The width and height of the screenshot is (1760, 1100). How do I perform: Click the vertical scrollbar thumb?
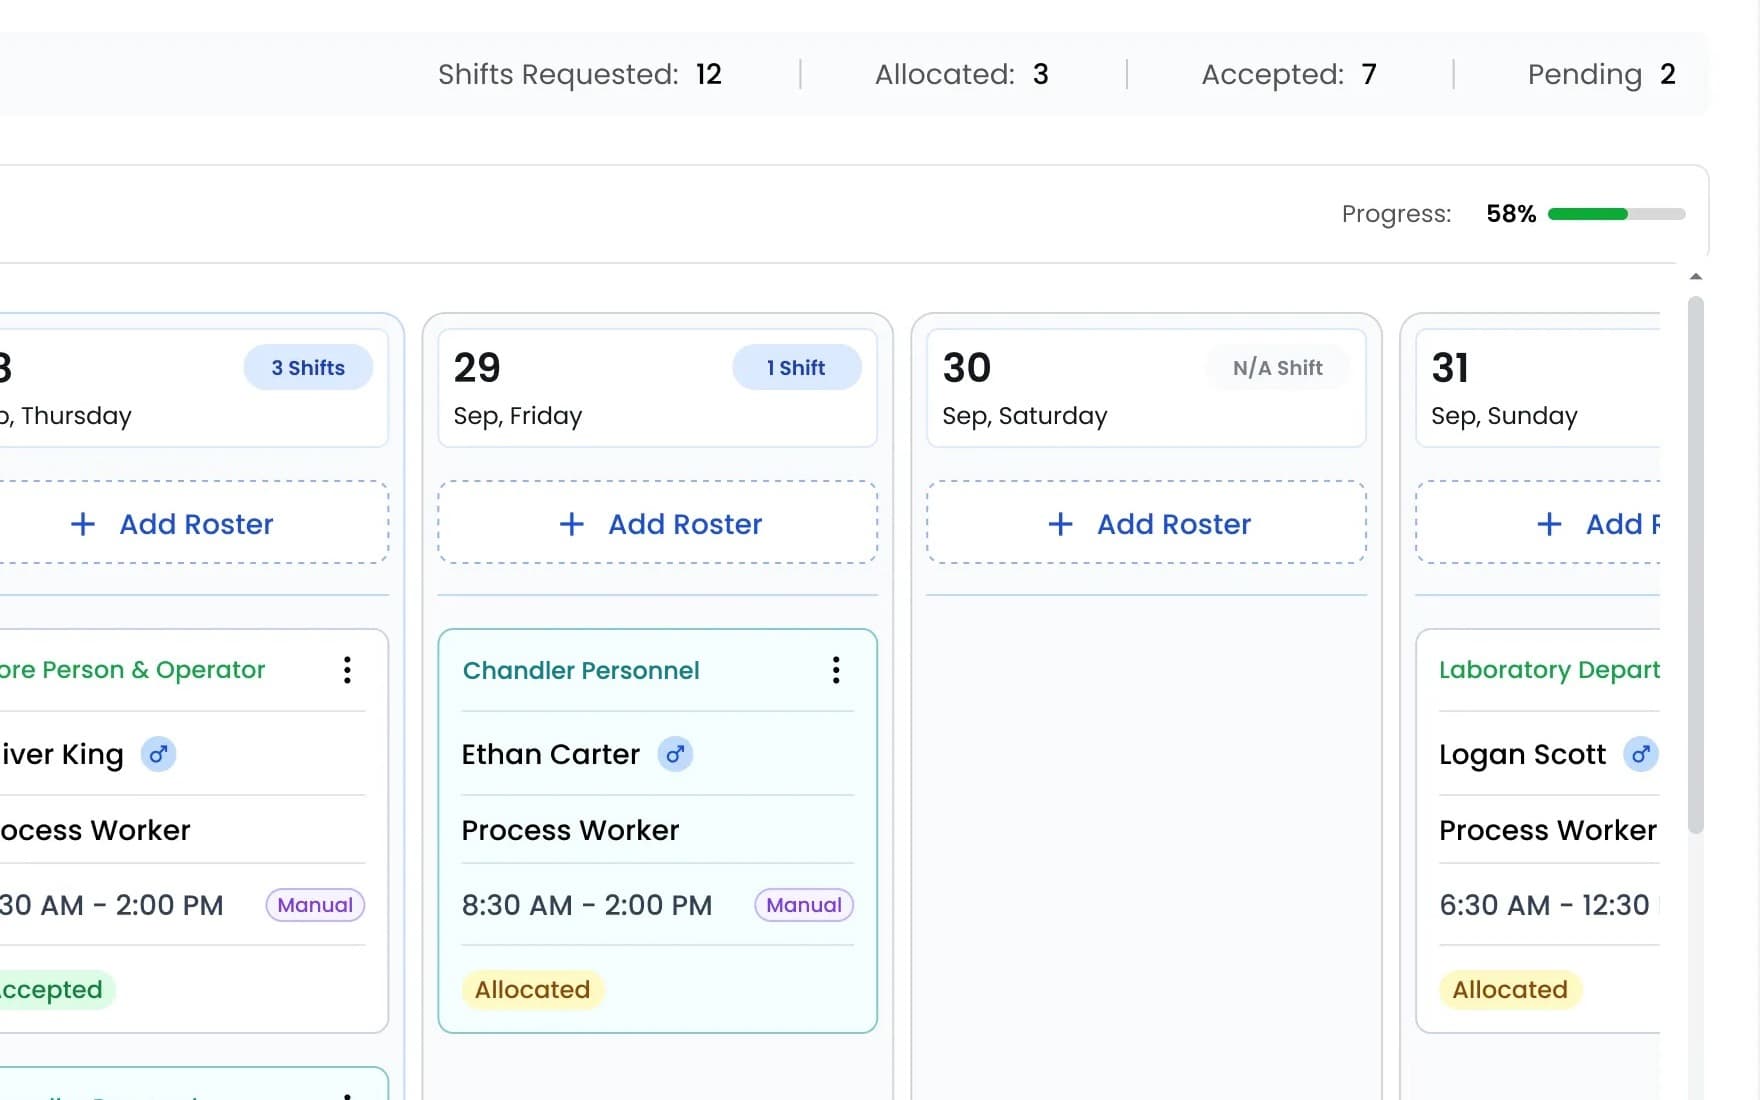click(x=1695, y=565)
